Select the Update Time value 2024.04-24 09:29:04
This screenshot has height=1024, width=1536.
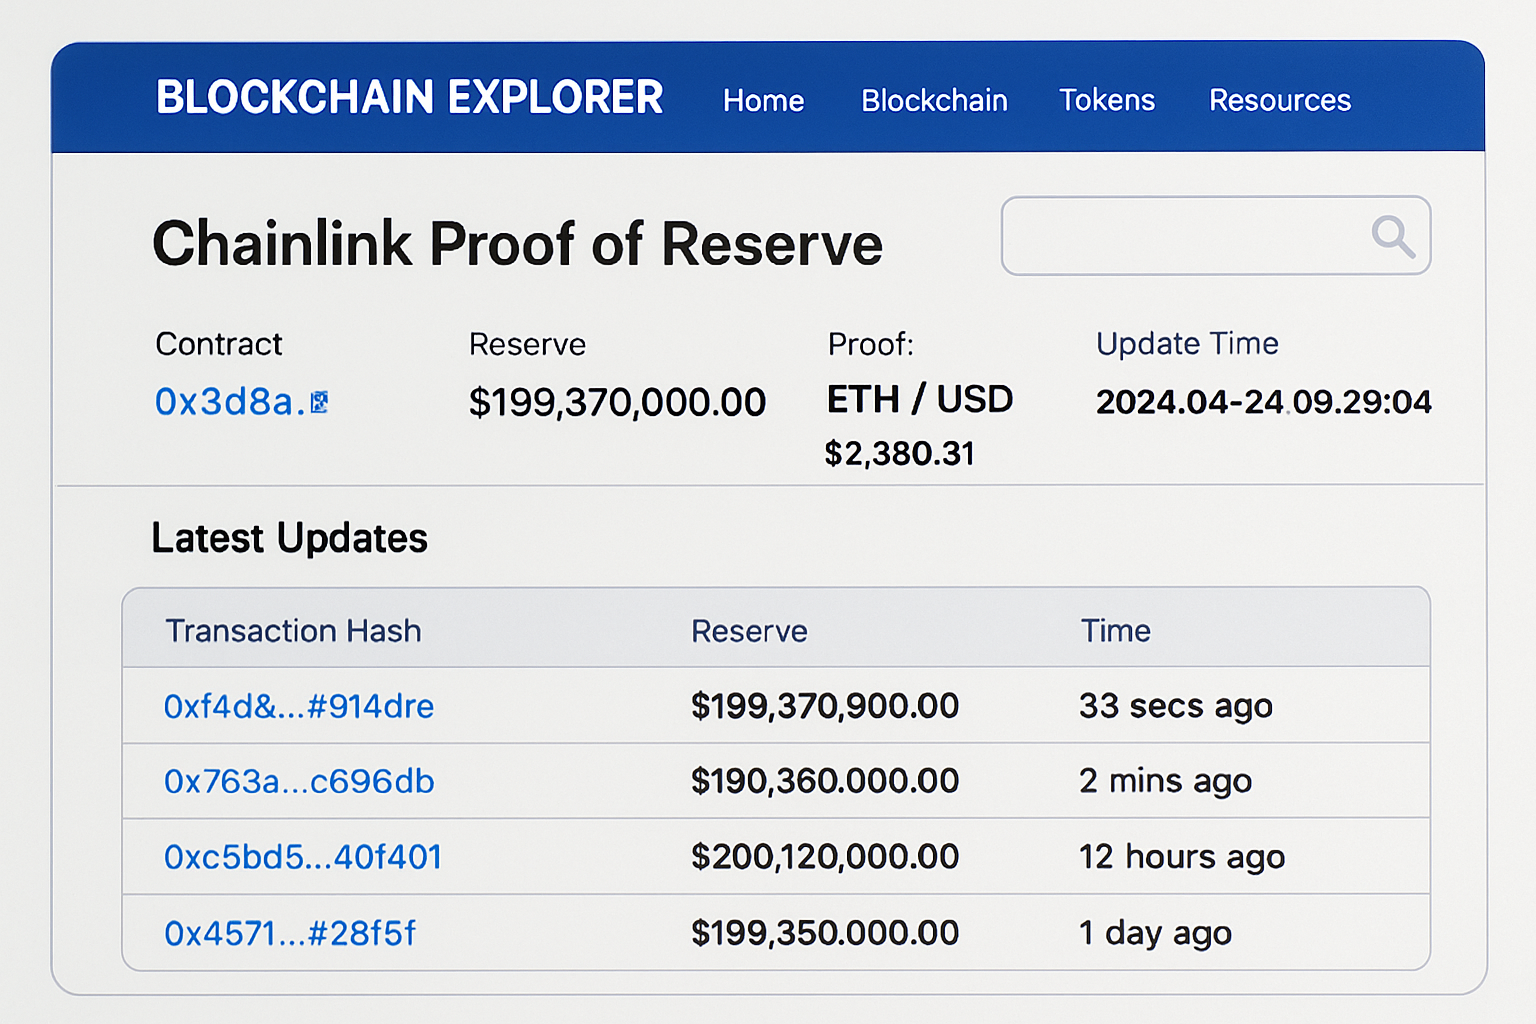[x=1264, y=402]
